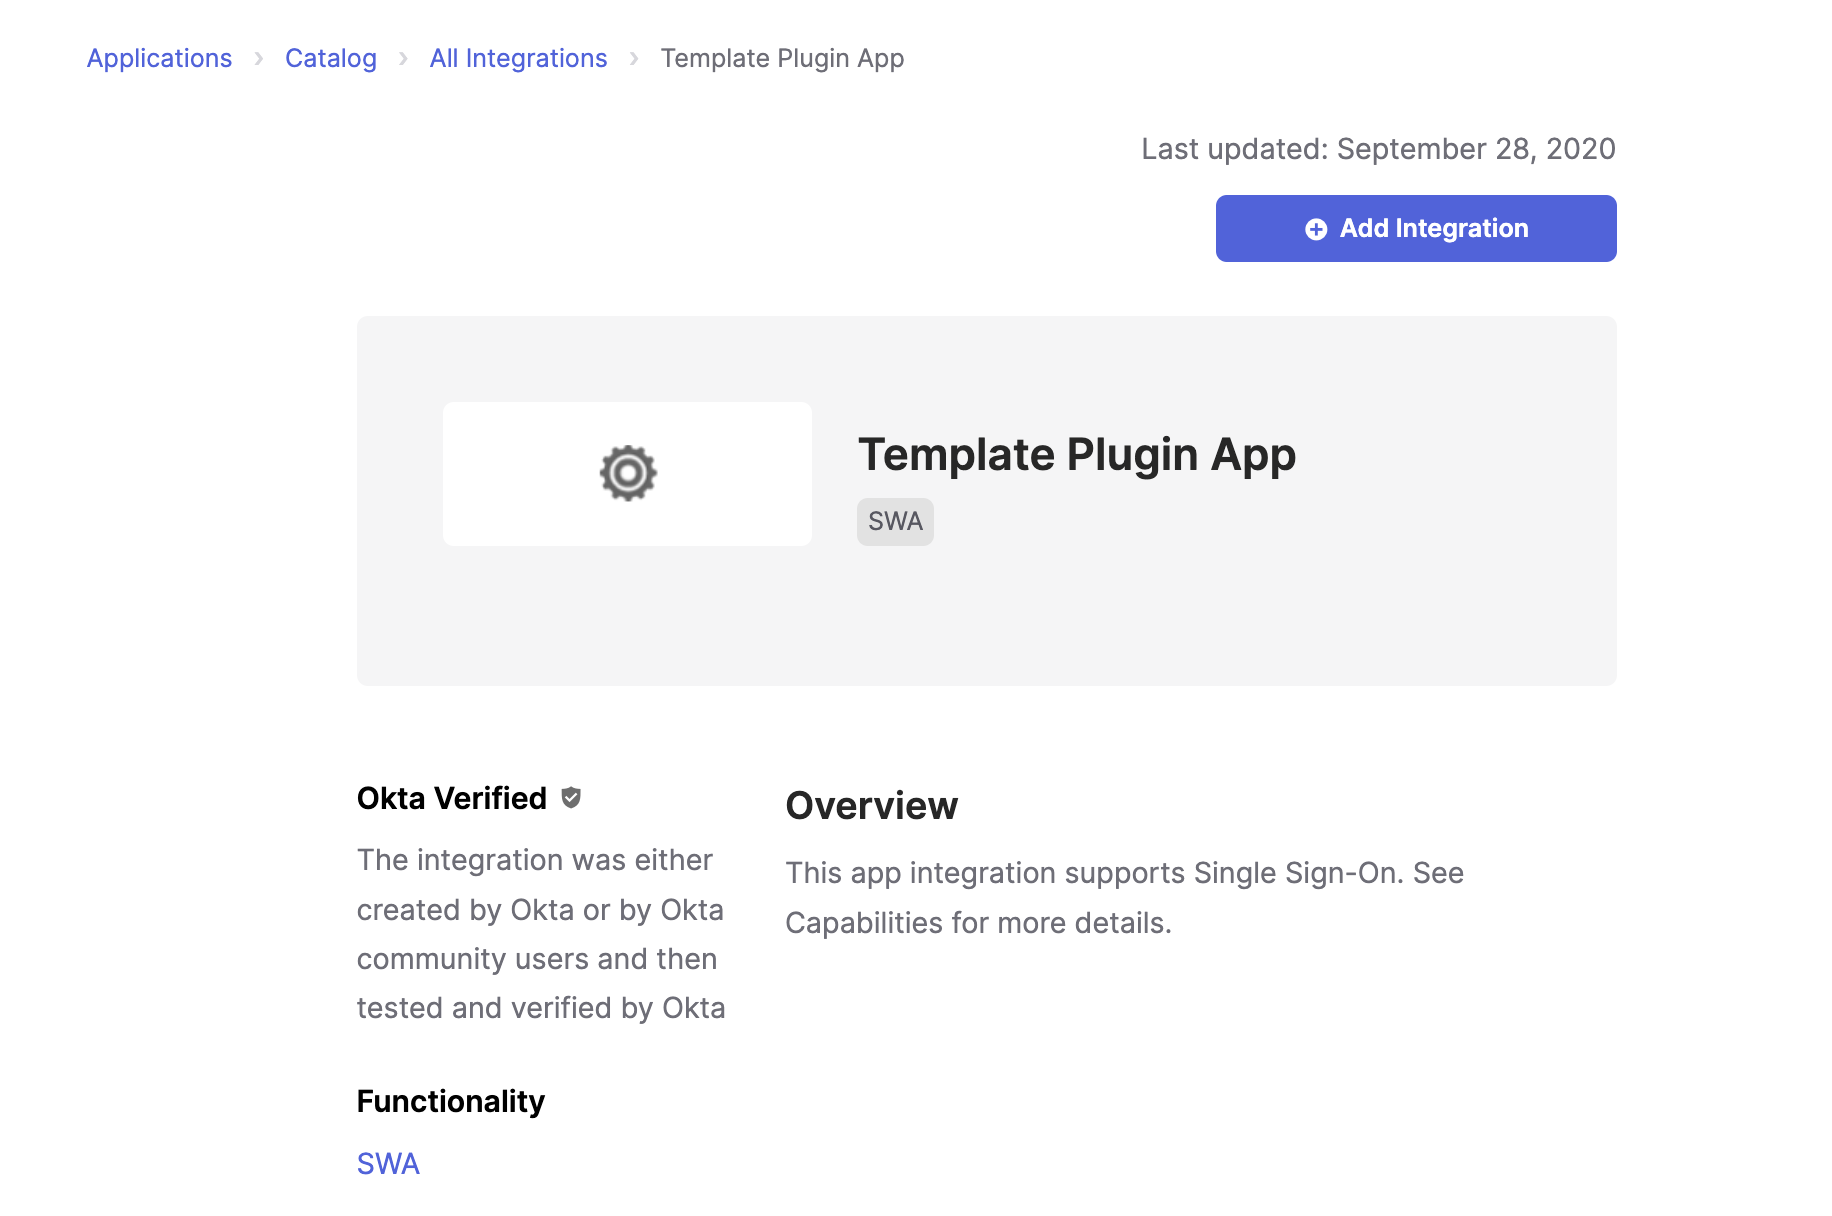Click the chevron after Catalog breadcrumb

(x=404, y=59)
